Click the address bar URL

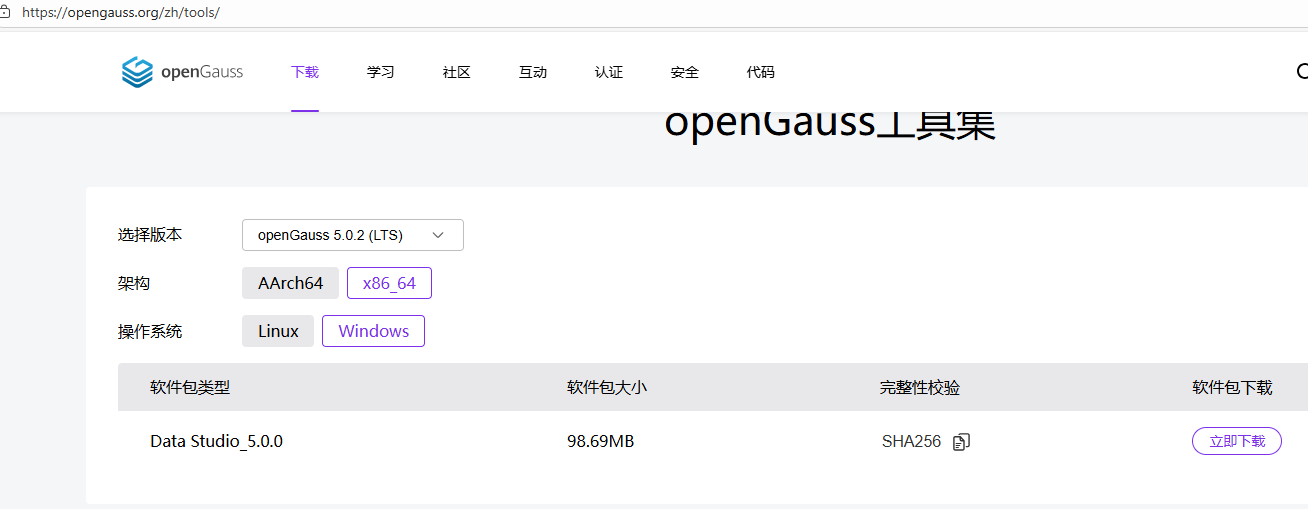(120, 13)
